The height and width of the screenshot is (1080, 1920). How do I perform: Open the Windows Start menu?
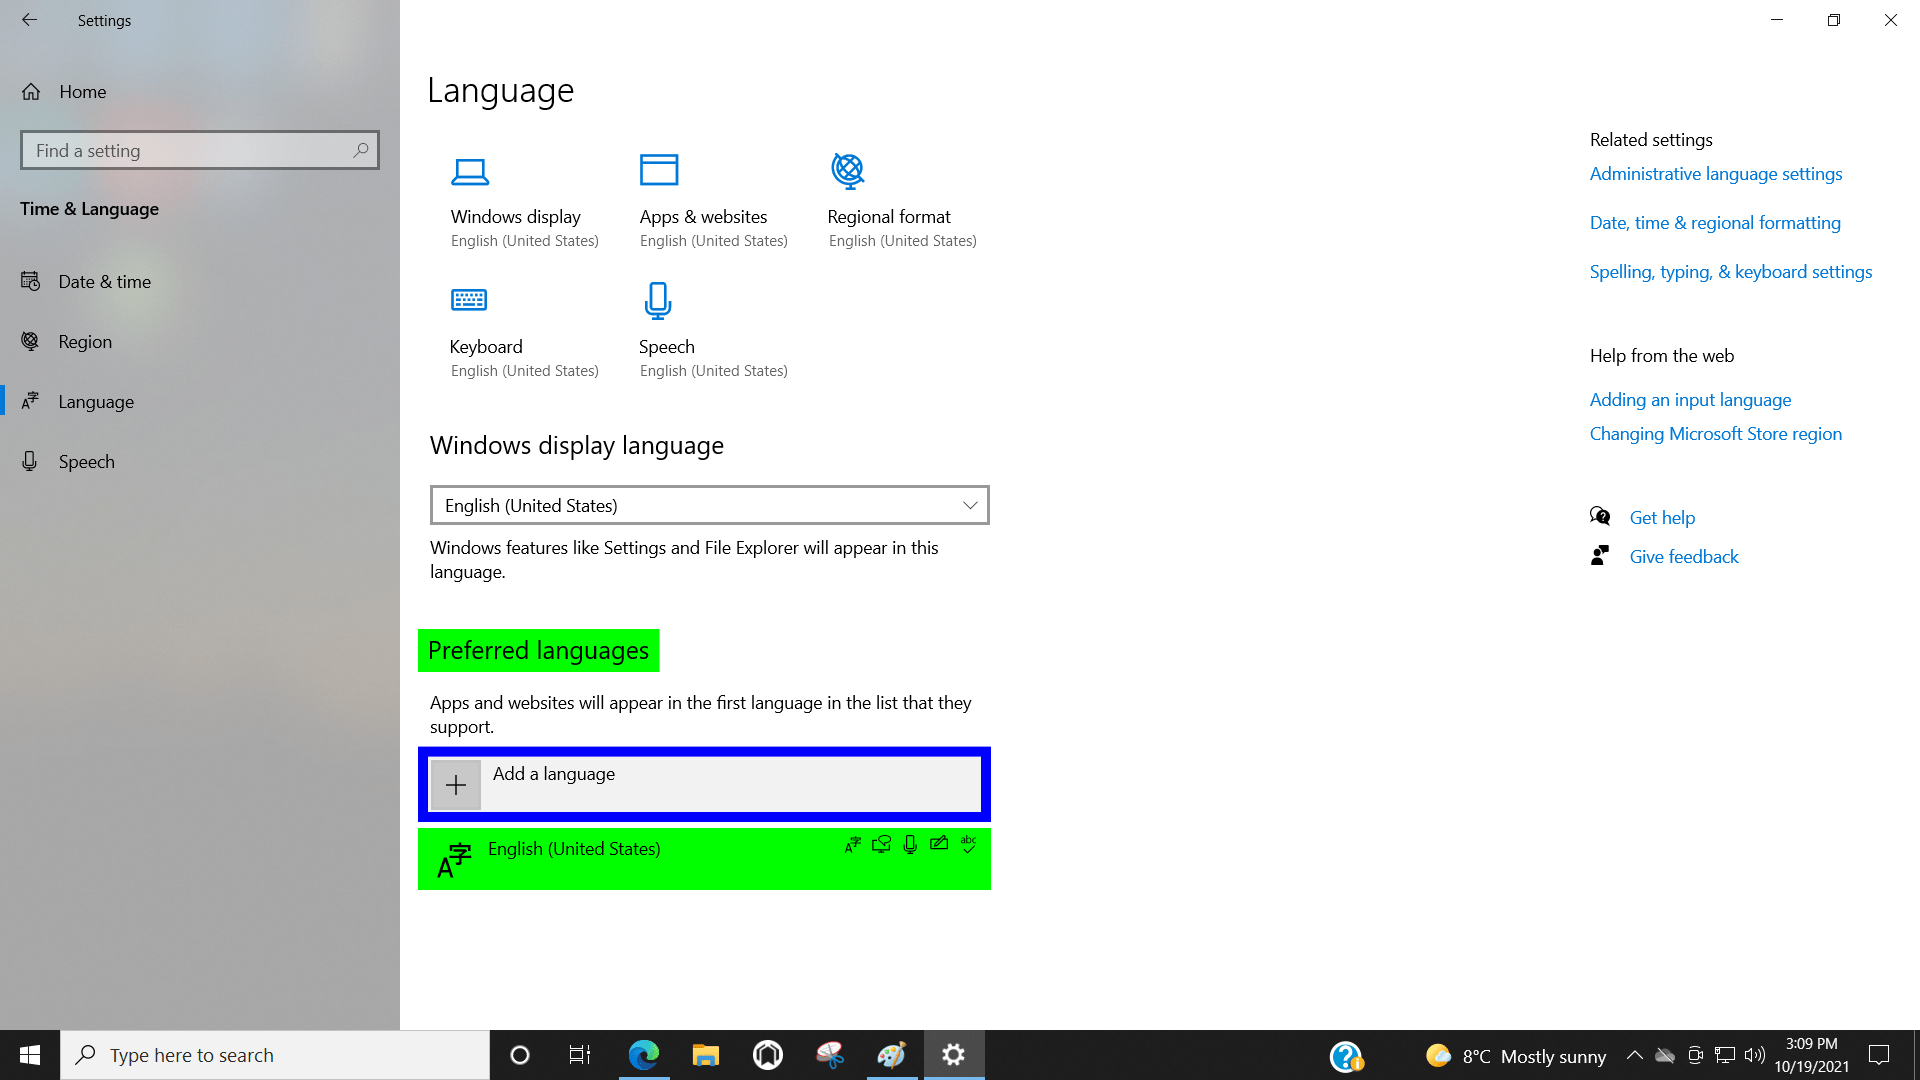tap(30, 1055)
